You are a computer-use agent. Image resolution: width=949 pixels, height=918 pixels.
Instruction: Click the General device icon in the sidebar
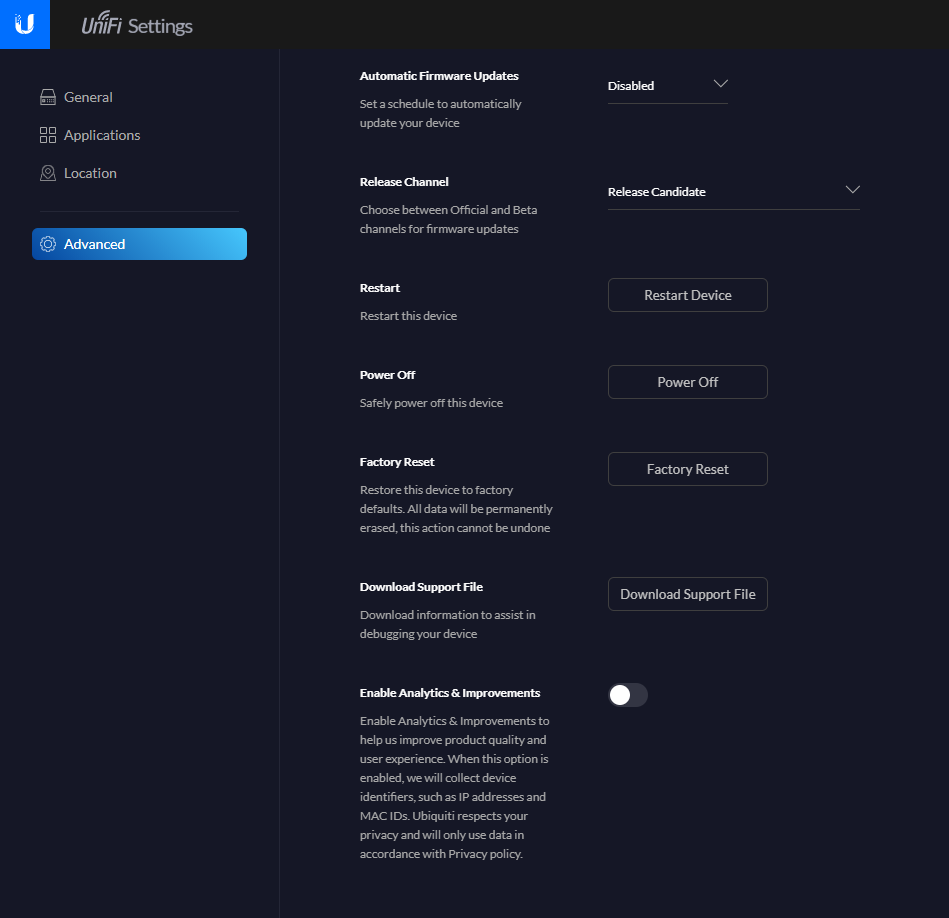(48, 97)
